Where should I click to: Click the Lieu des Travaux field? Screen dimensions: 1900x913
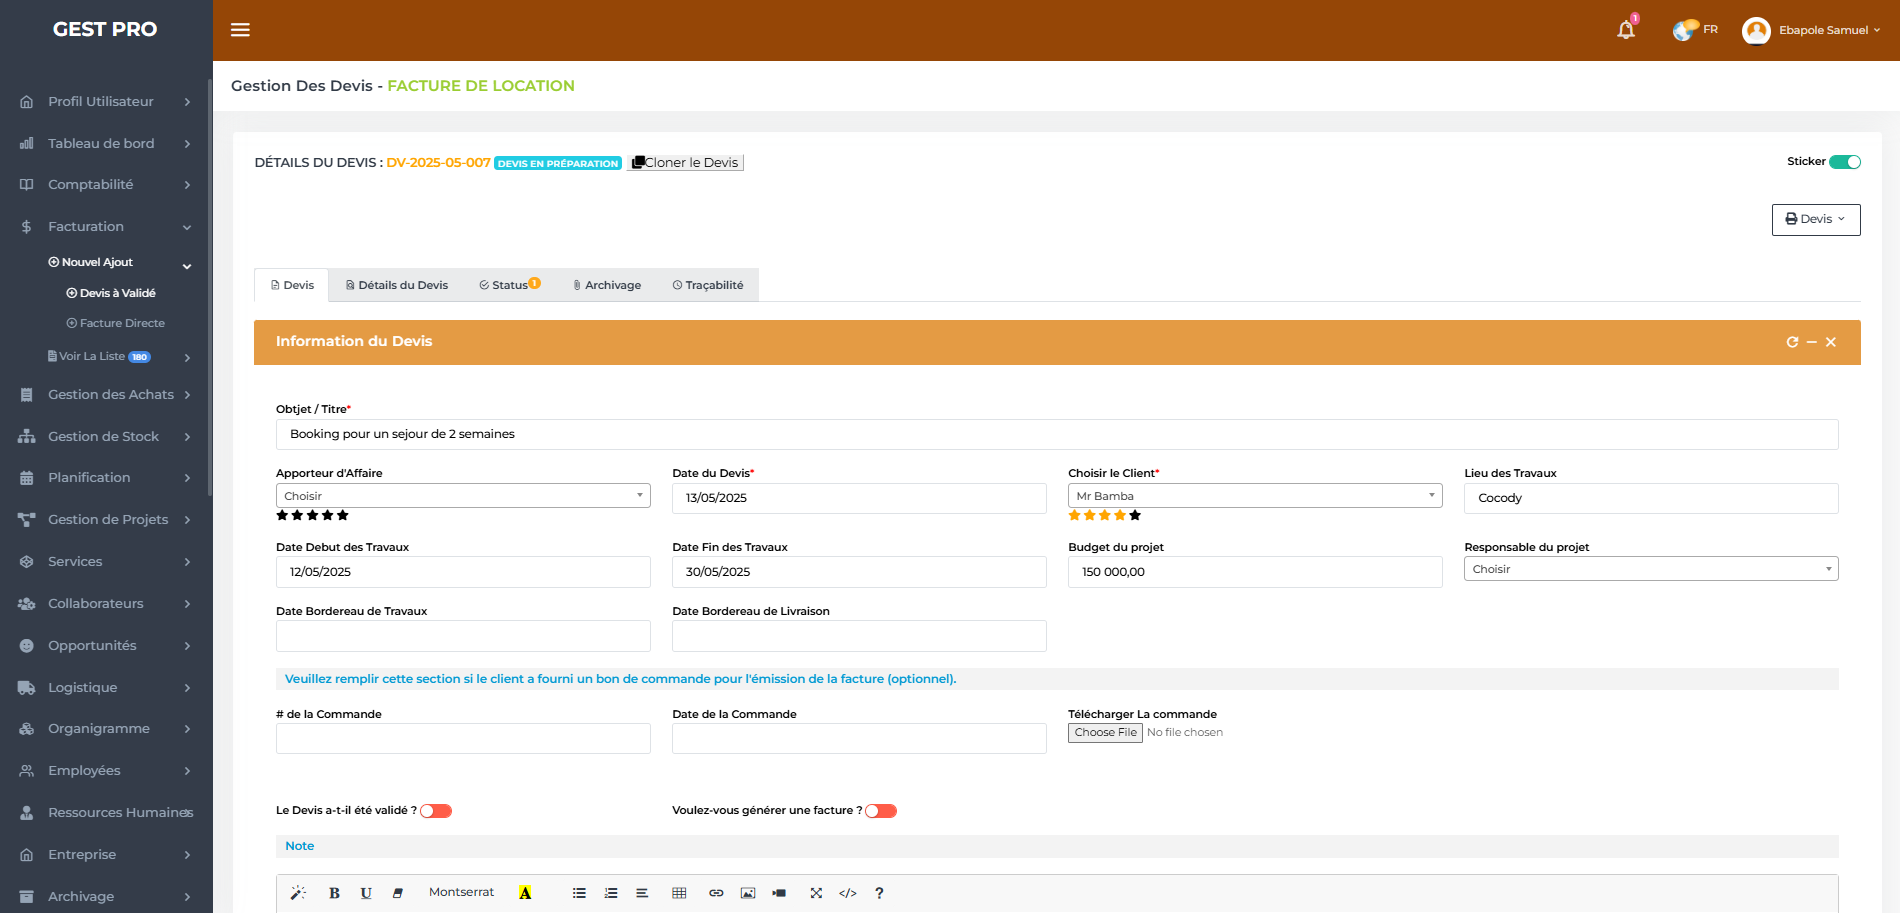1651,498
